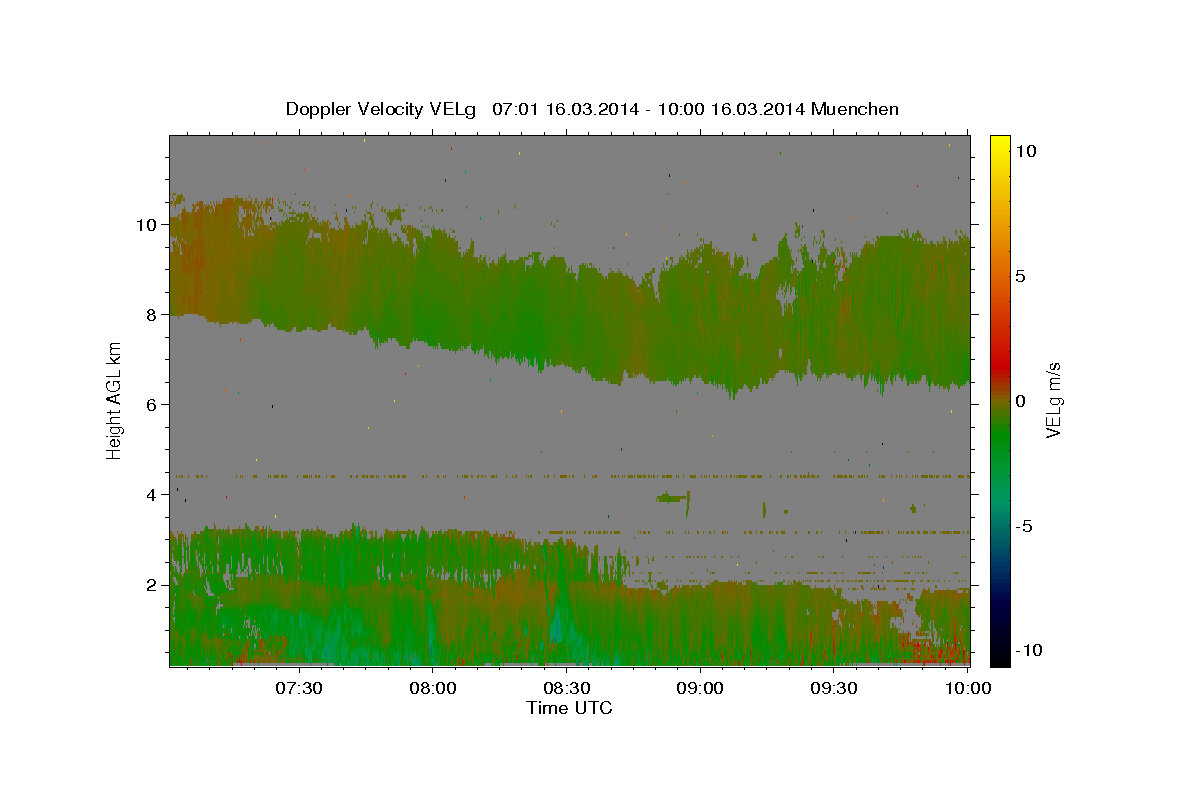
Task: Click the small green echo patch near 4 km
Action: click(x=671, y=497)
